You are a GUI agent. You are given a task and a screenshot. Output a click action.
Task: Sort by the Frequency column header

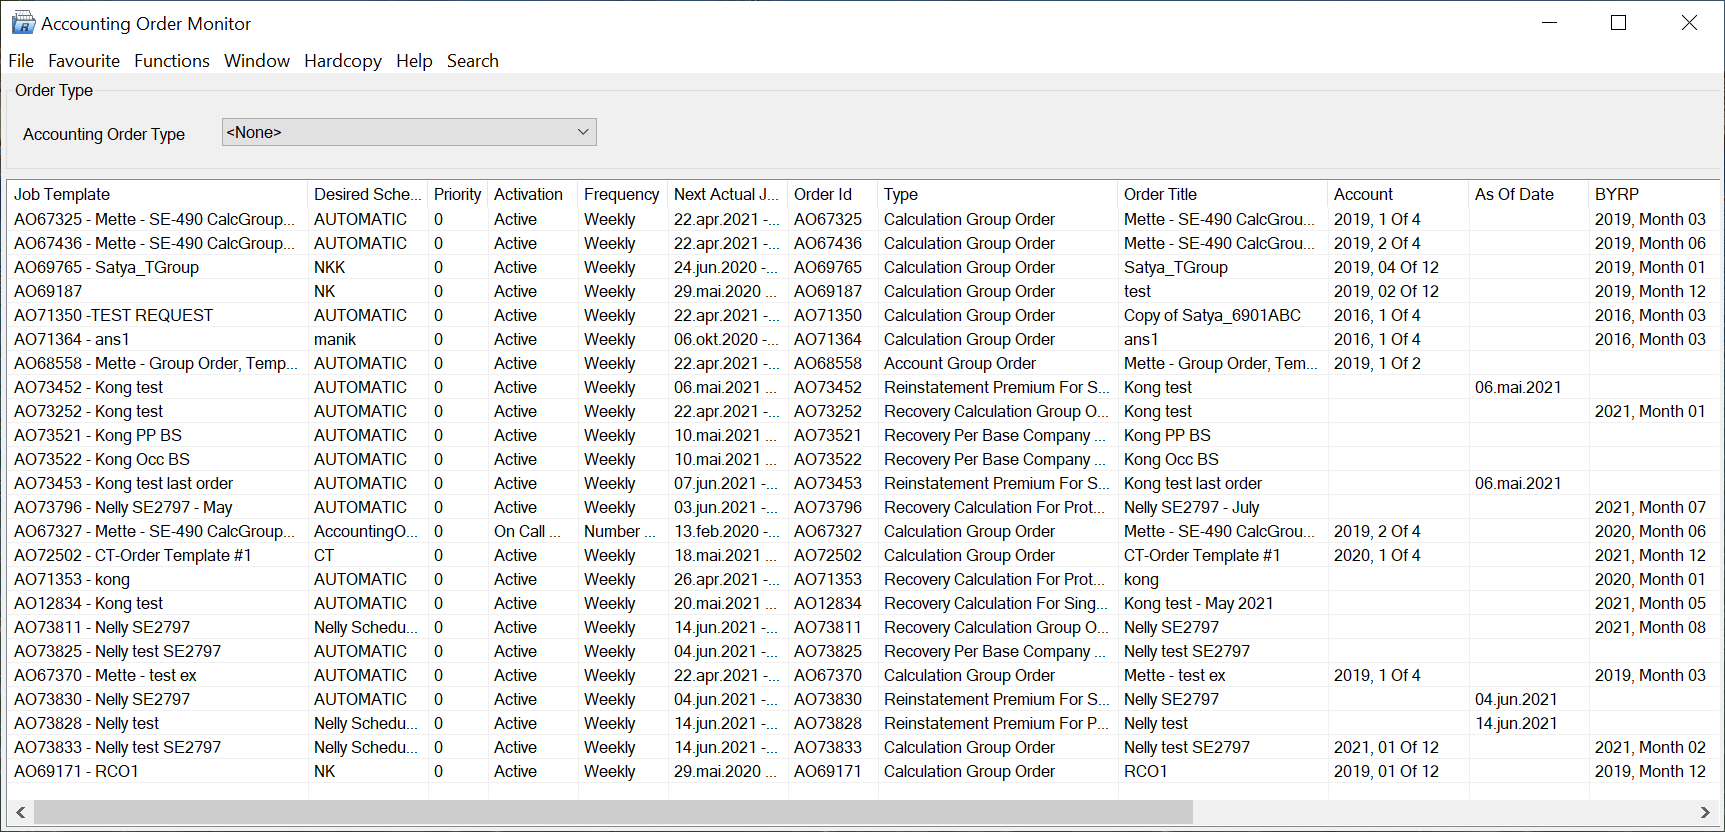pos(622,194)
